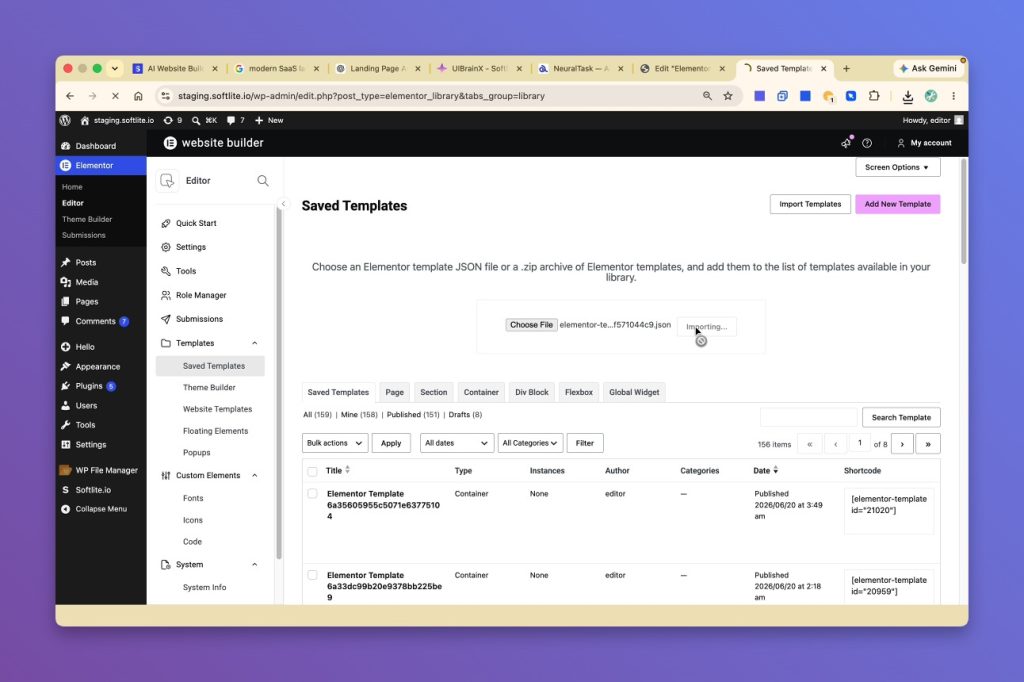Click the page vertical scrollbar
Screen dimensions: 1024x682
click(963, 212)
